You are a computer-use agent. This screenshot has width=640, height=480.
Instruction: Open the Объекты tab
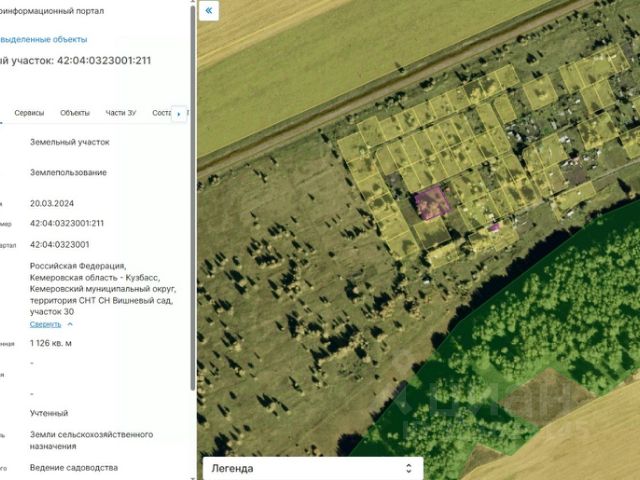click(75, 113)
